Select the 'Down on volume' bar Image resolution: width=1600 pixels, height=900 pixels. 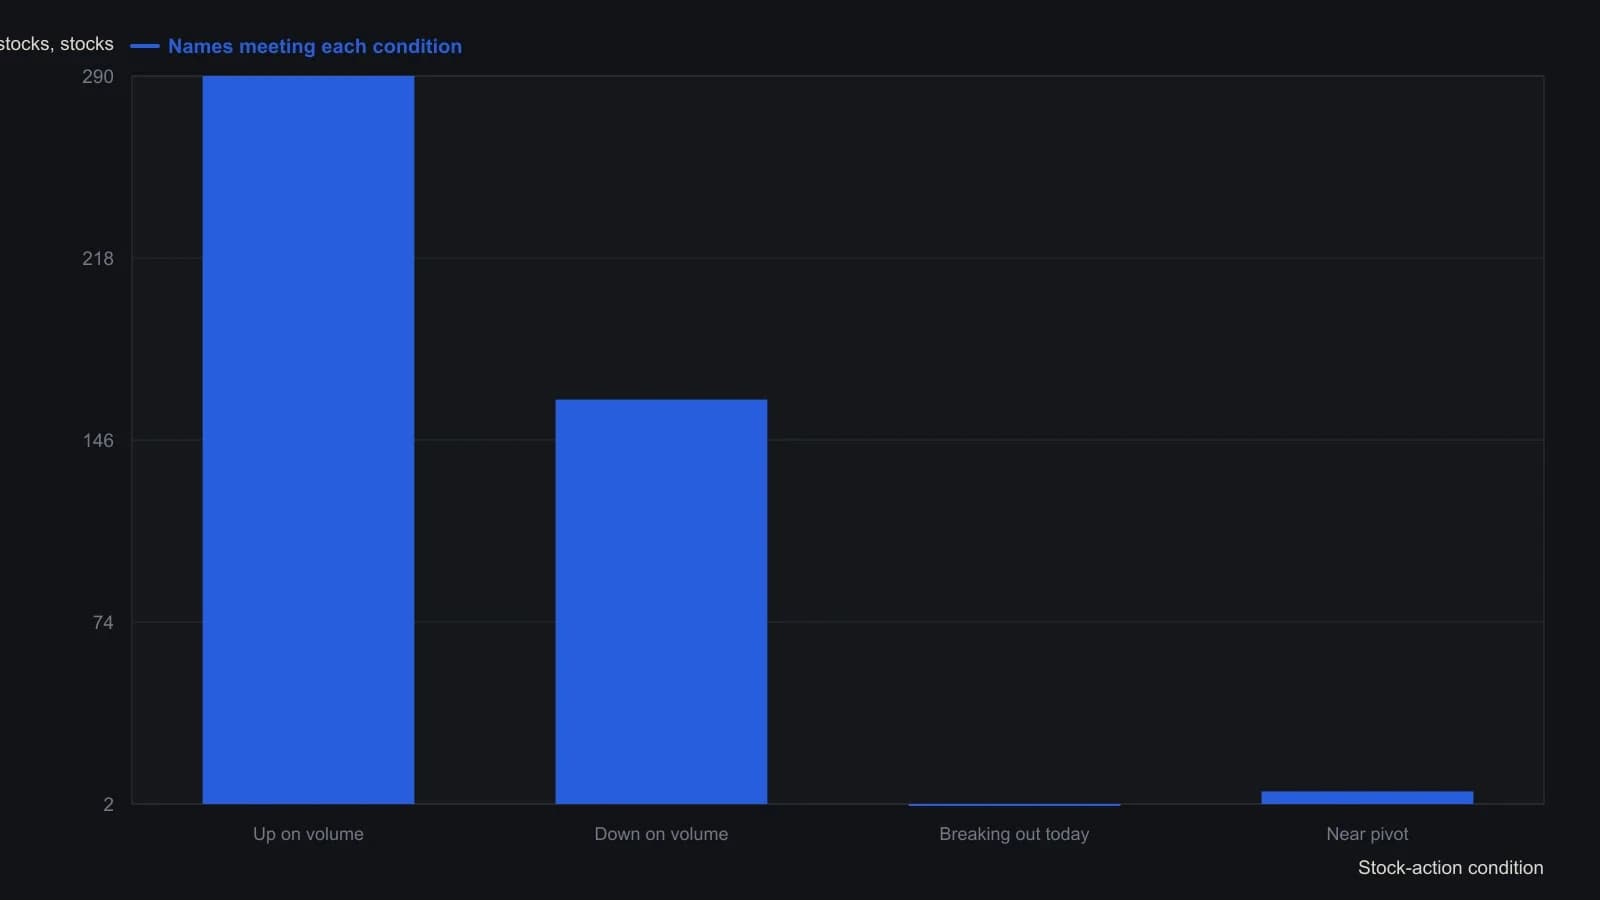[661, 602]
